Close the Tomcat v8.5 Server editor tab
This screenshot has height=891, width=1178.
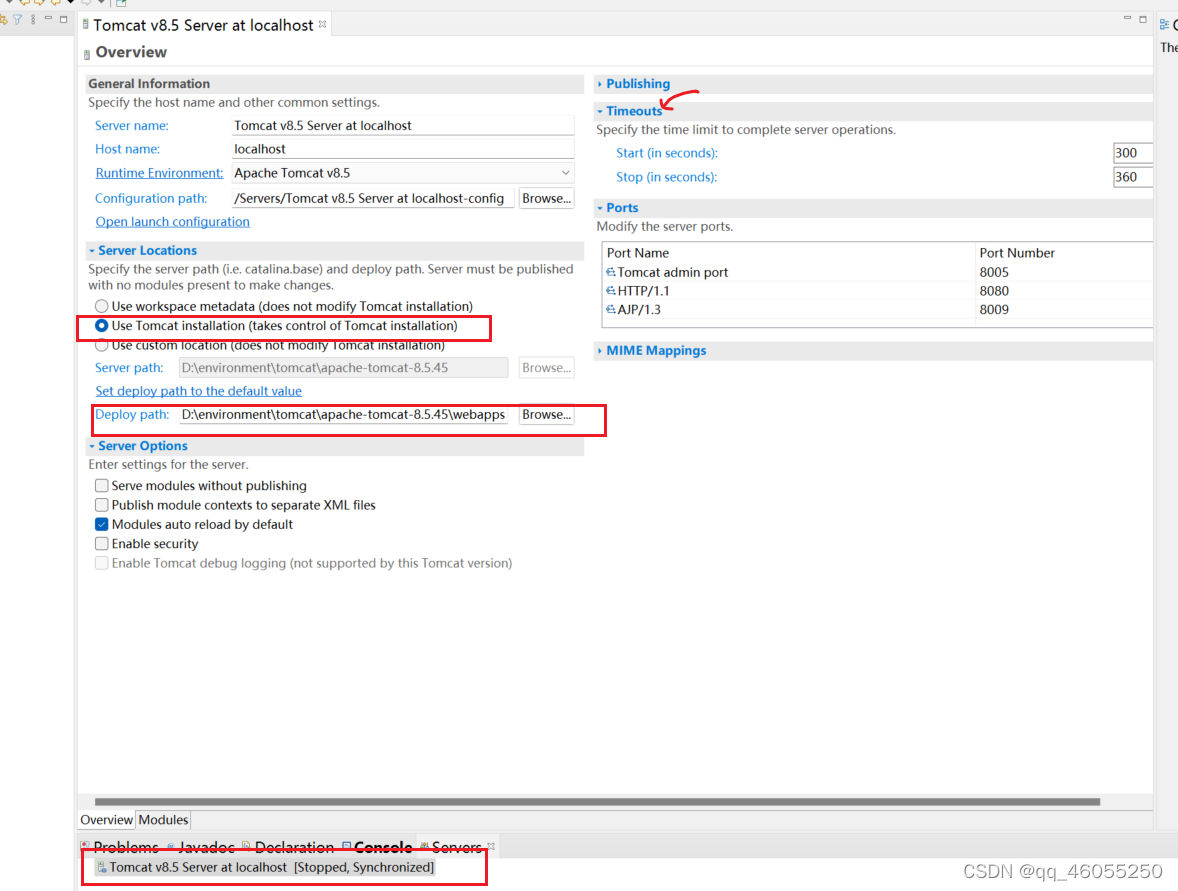pyautogui.click(x=322, y=24)
